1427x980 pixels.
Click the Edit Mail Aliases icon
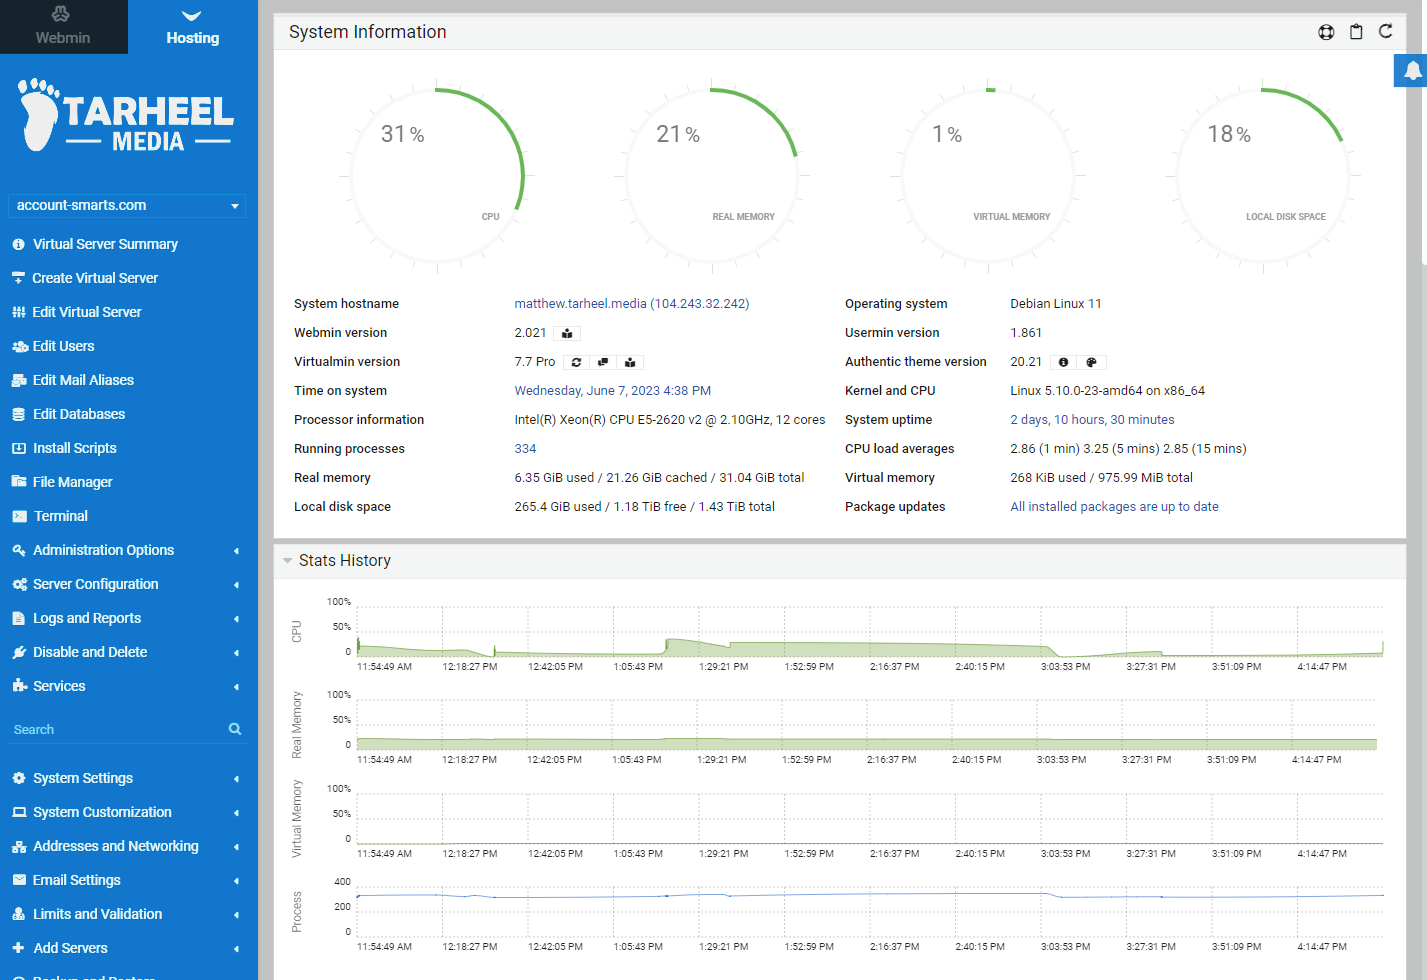click(x=19, y=380)
